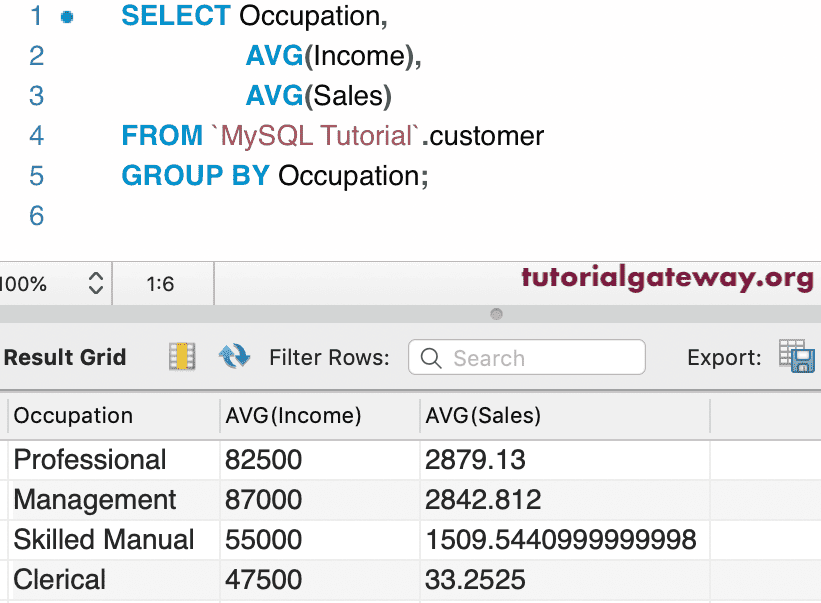This screenshot has width=821, height=603.
Task: Click the panel splitter handle between editor and results
Action: click(x=495, y=315)
